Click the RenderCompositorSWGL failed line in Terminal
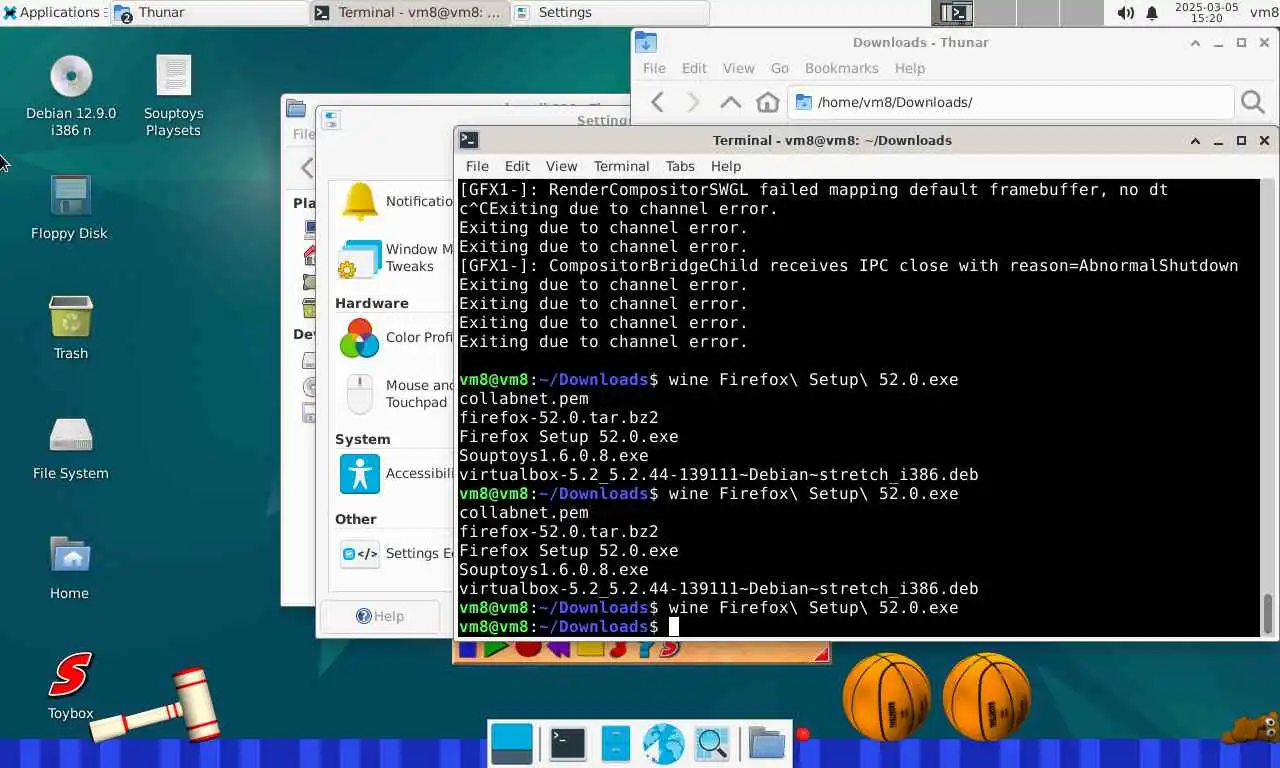The image size is (1280, 768). [813, 189]
